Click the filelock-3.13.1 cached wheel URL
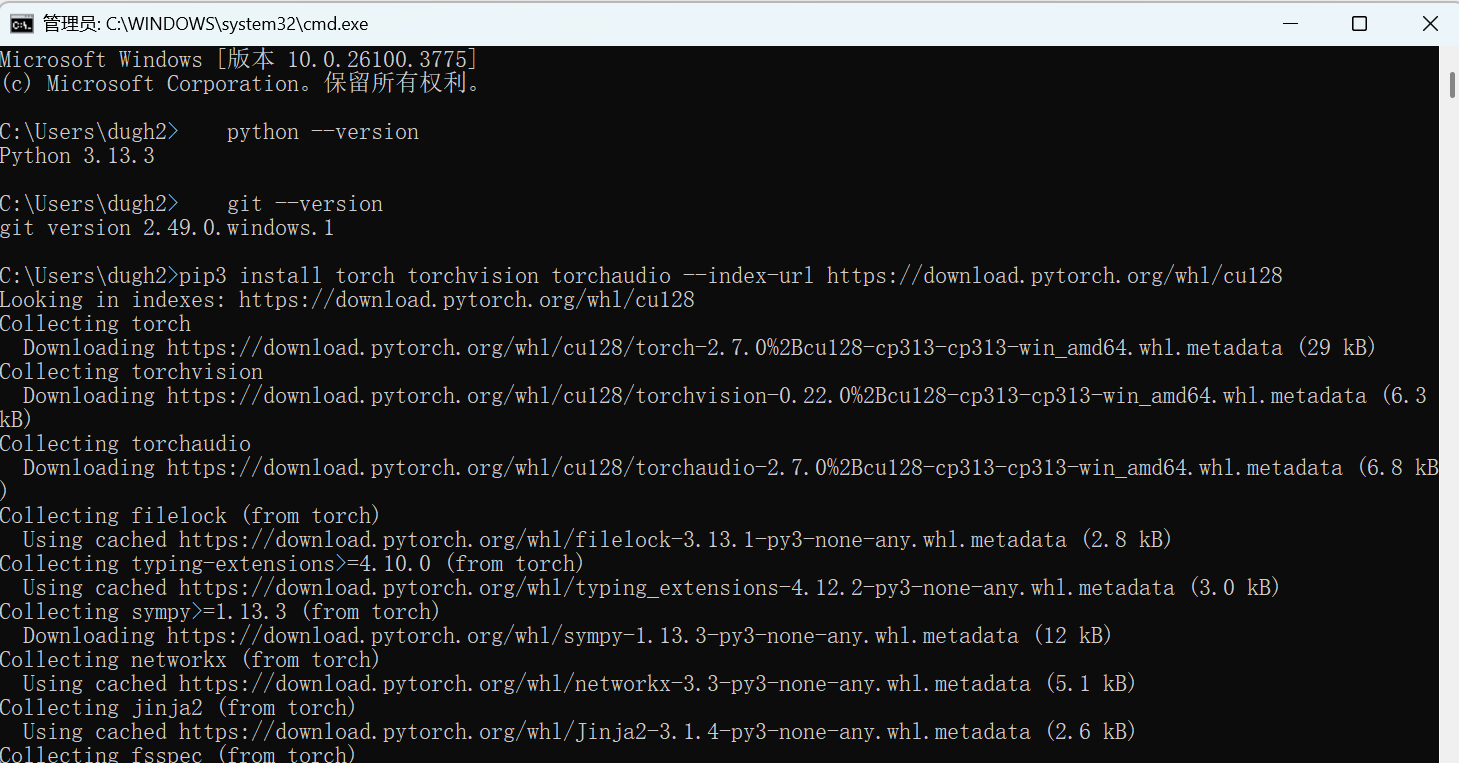Image resolution: width=1459 pixels, height=763 pixels. tap(622, 540)
